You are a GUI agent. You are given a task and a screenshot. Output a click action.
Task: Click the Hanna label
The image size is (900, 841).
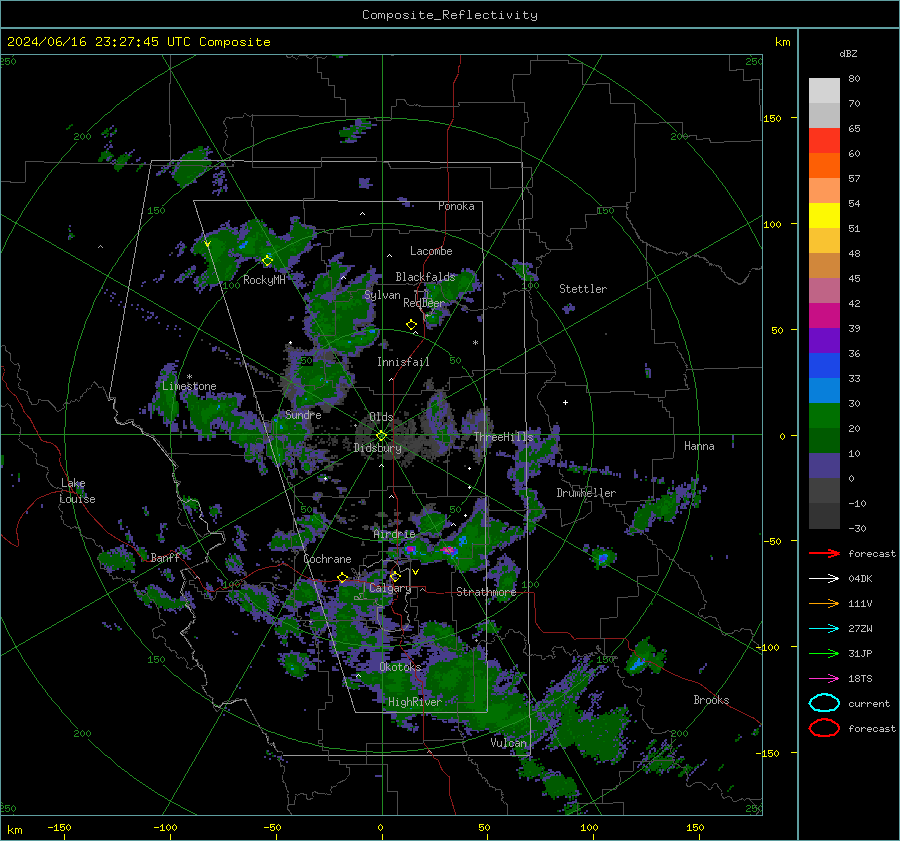click(699, 446)
